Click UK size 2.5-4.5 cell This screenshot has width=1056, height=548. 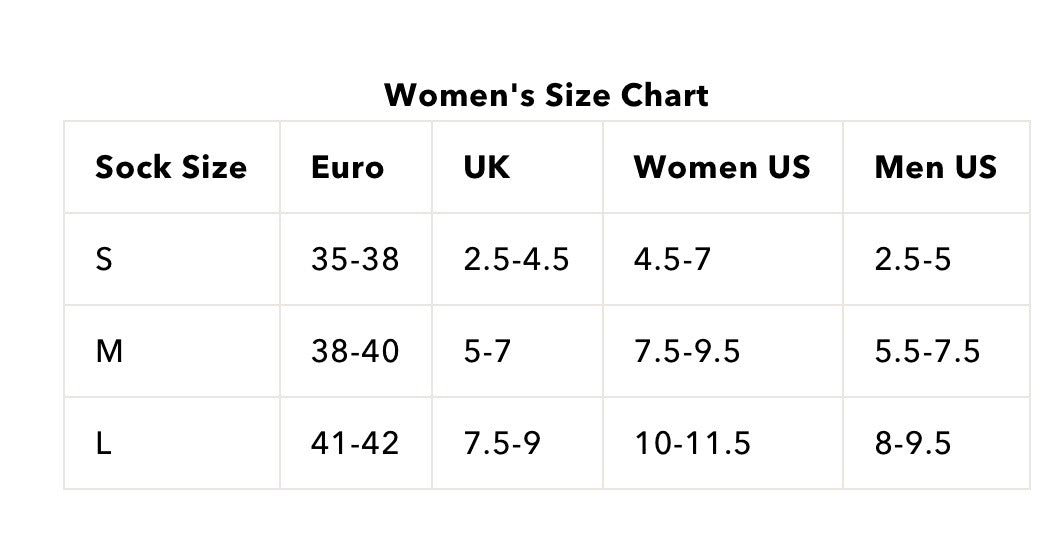pos(516,260)
